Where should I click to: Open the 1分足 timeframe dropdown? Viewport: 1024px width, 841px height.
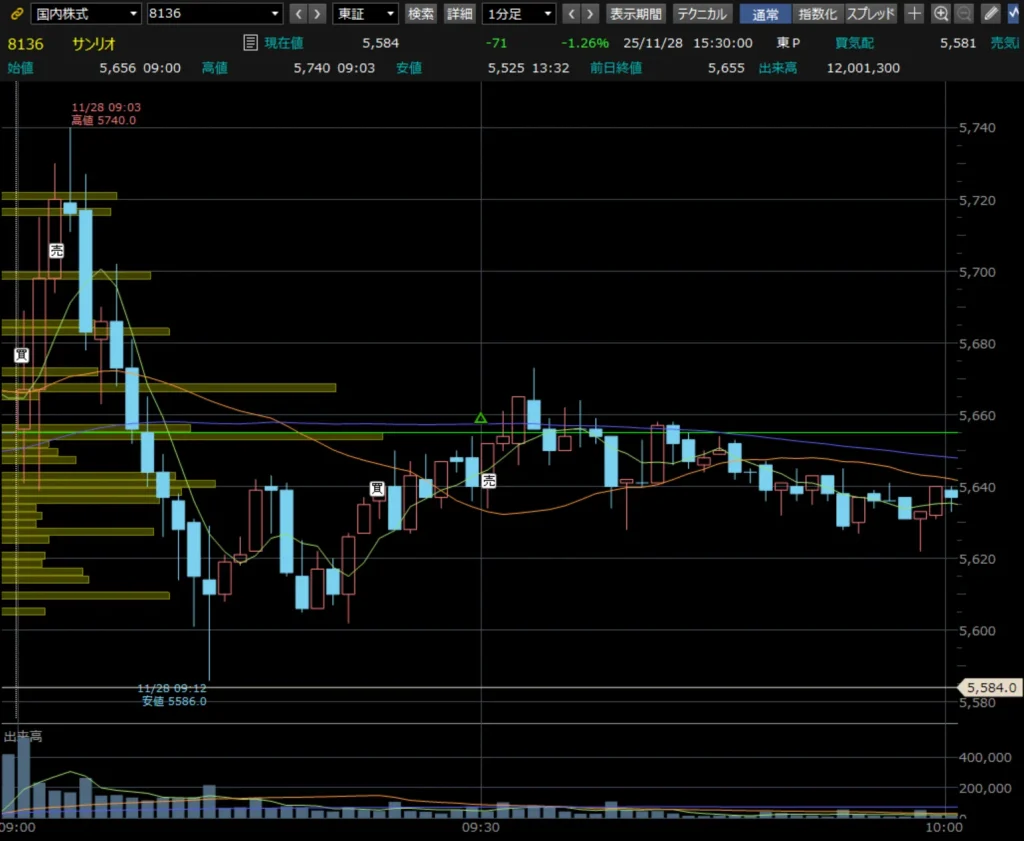519,14
